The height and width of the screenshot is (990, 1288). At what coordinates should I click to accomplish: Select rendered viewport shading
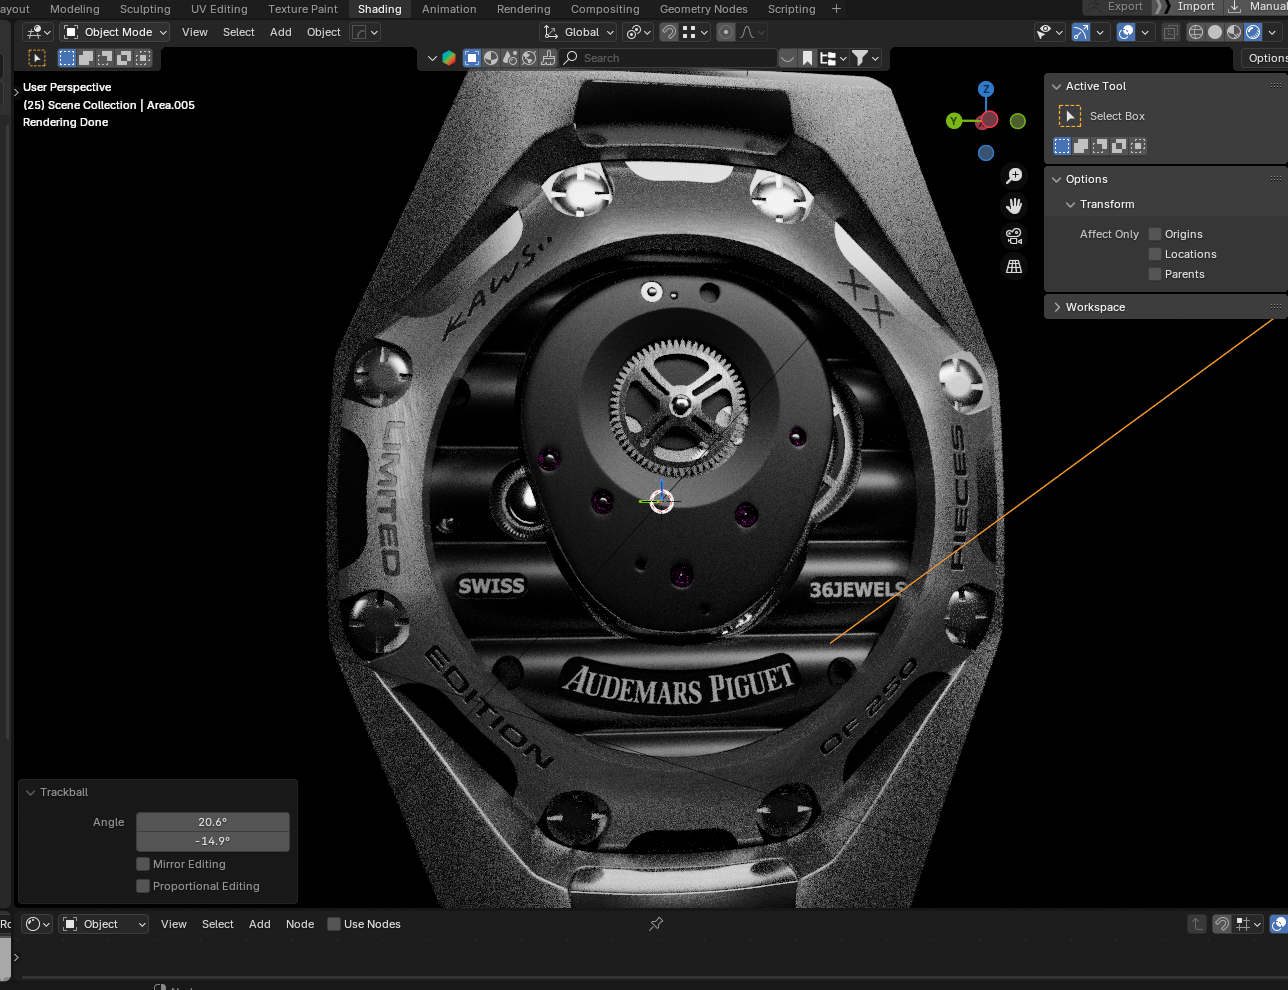point(1253,32)
